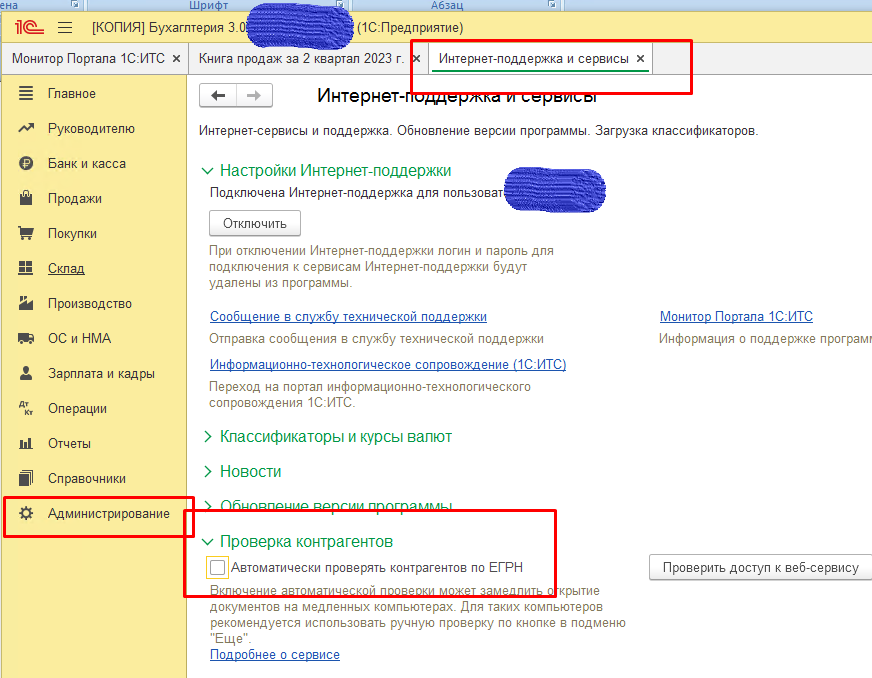Expand the Новости section
The height and width of the screenshot is (678, 872).
207,472
